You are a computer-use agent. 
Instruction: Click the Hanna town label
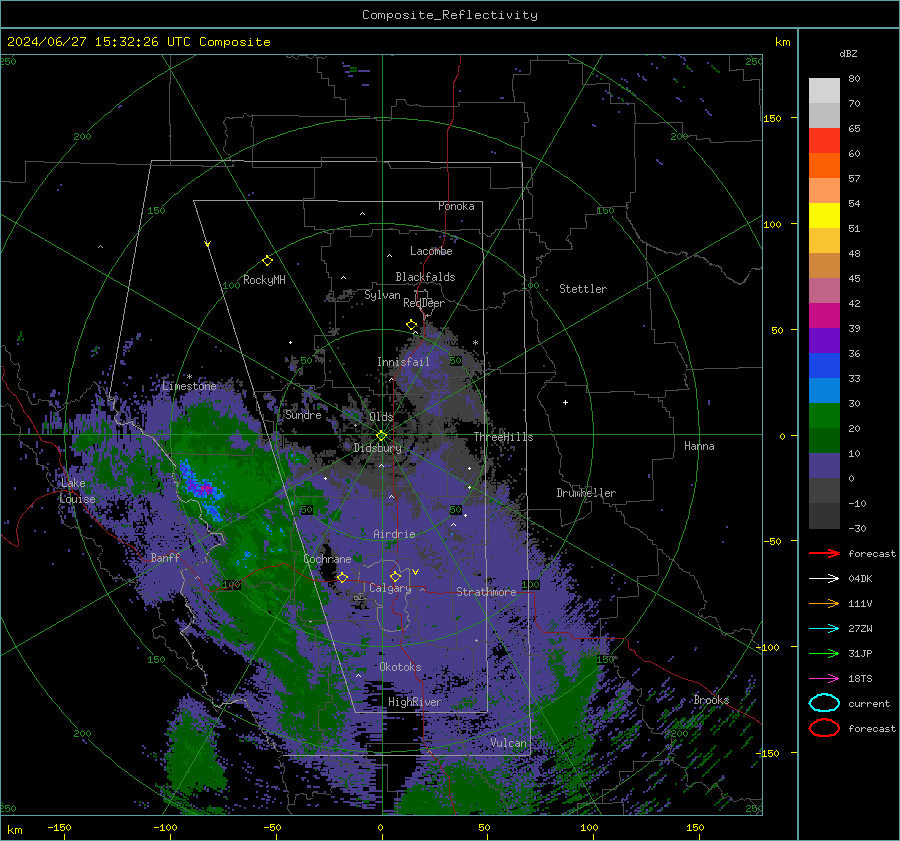(x=699, y=446)
